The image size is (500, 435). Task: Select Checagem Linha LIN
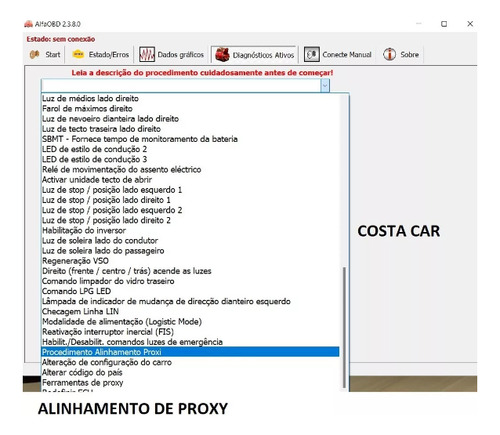[x=190, y=312]
